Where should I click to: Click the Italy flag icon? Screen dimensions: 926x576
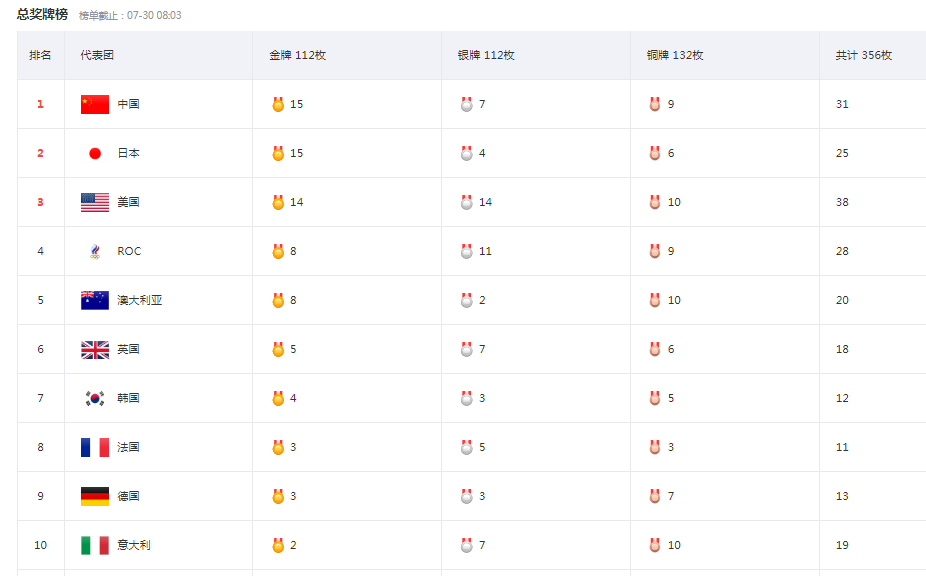point(95,546)
